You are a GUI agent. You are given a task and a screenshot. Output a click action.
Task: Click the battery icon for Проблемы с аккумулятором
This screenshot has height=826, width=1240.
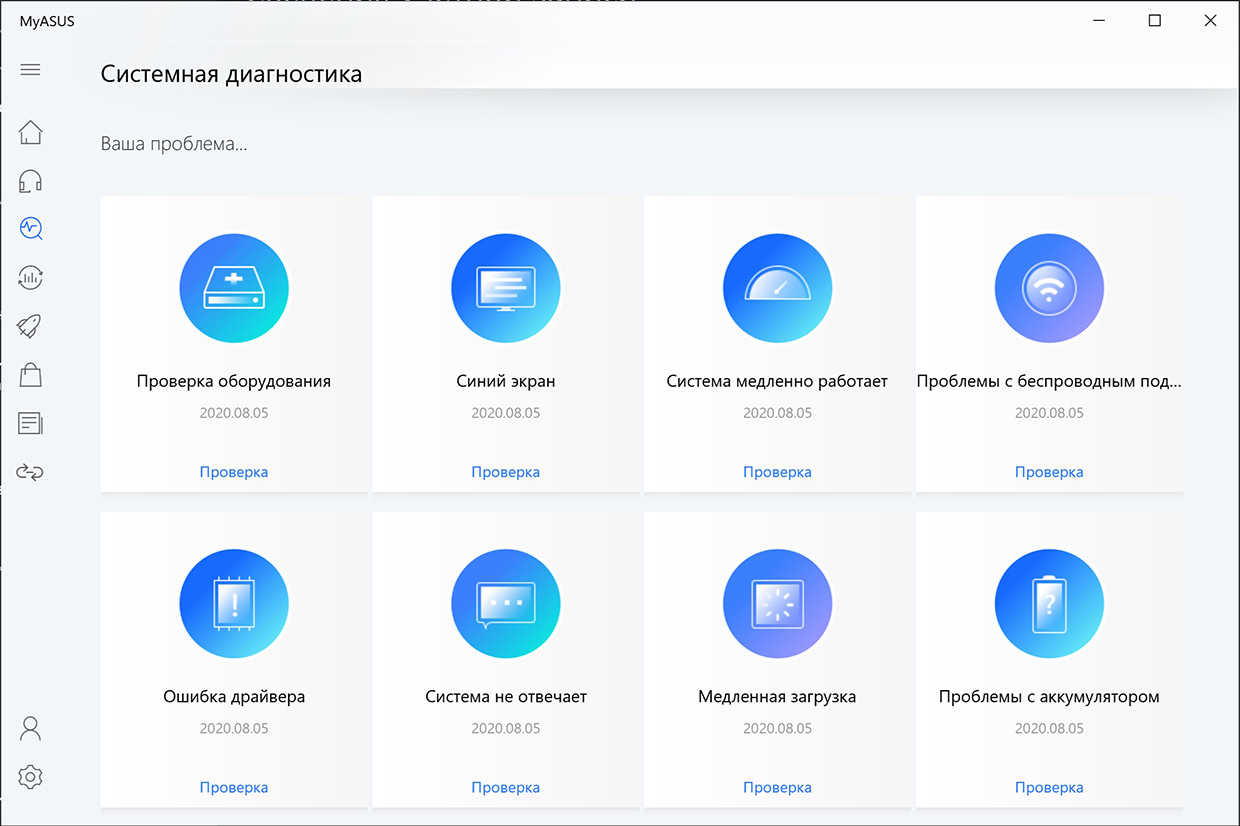[x=1049, y=604]
